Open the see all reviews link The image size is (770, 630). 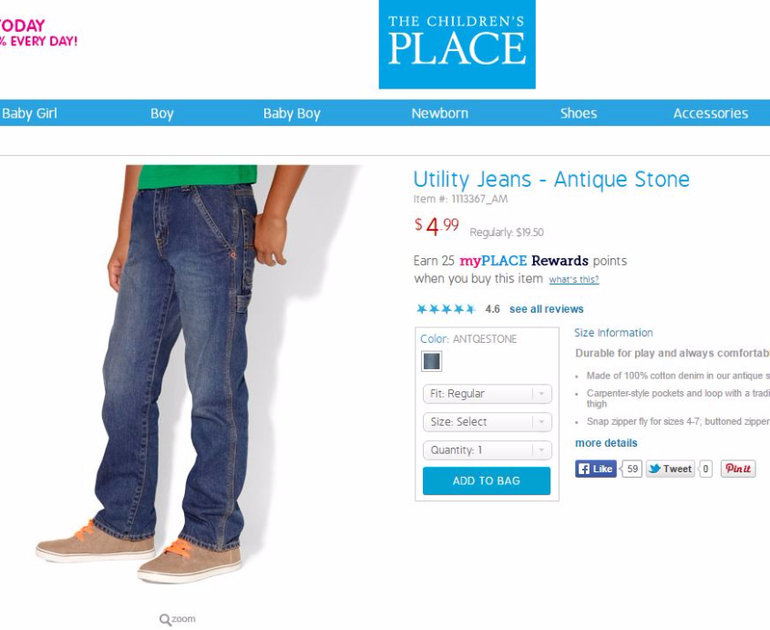[546, 309]
